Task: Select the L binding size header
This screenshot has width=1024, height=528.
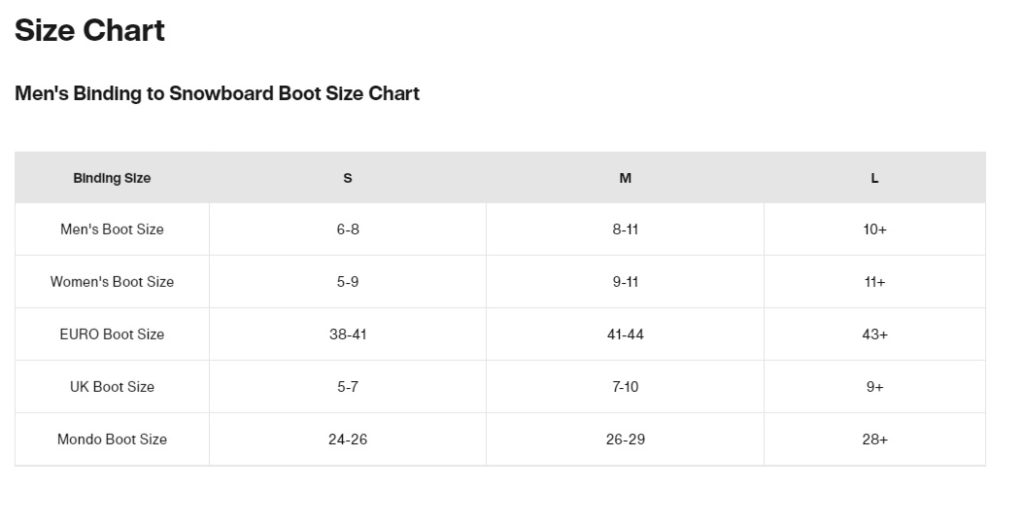Action: pyautogui.click(x=875, y=178)
